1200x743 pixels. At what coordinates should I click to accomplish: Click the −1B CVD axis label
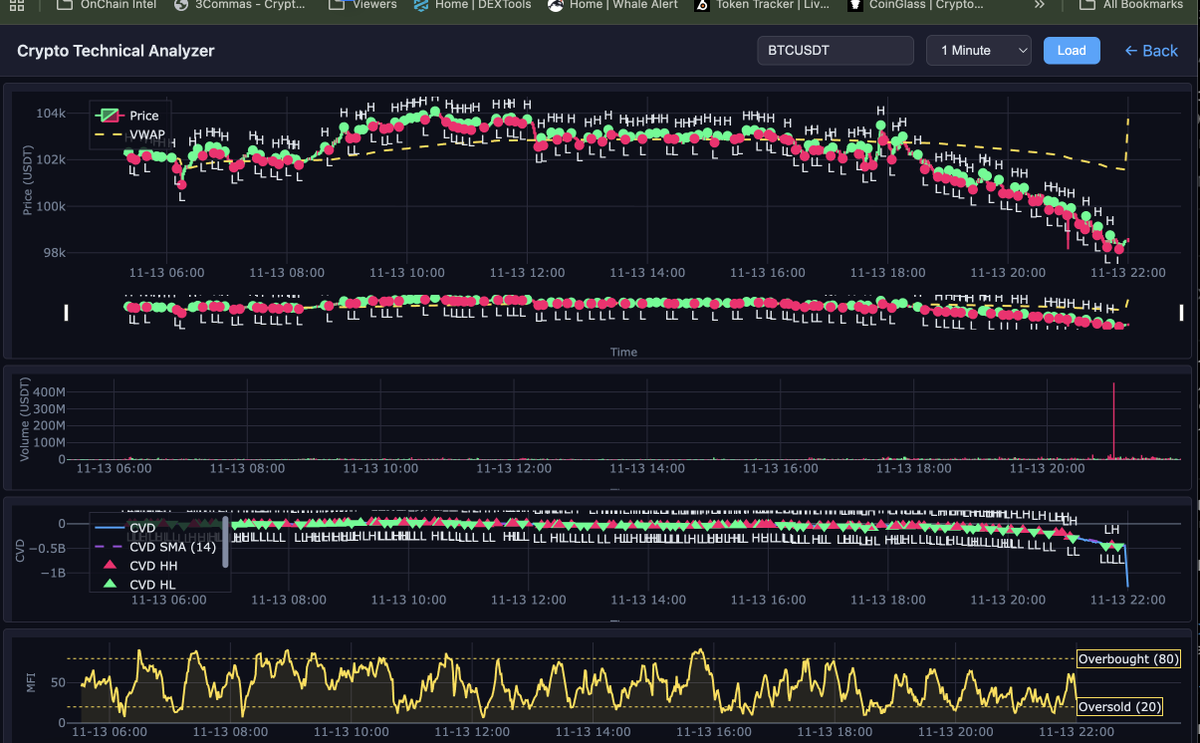pyautogui.click(x=53, y=573)
